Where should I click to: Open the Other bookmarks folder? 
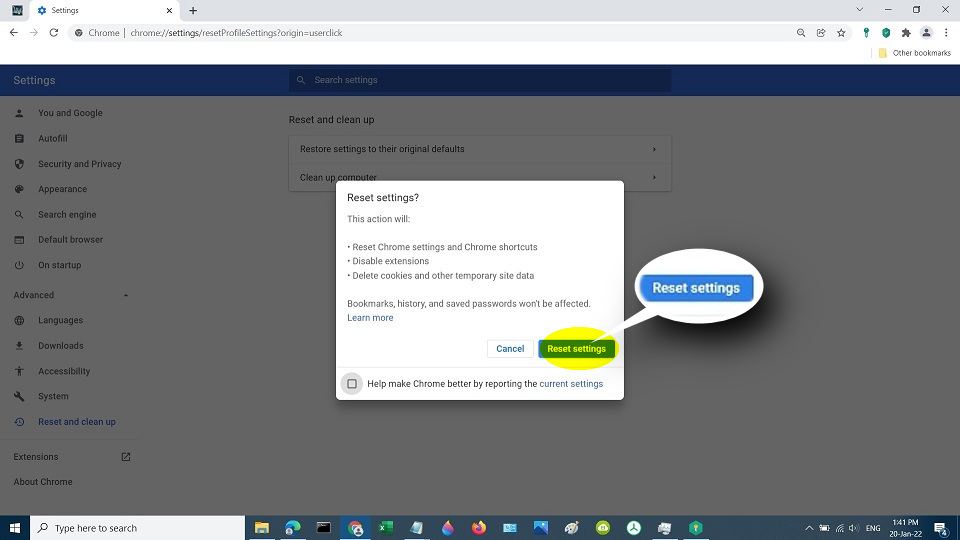914,53
